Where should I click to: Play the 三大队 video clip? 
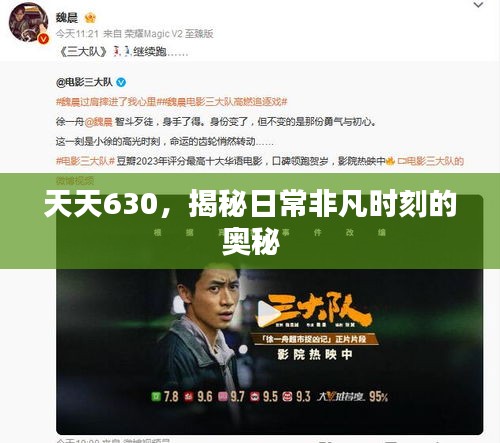coord(269,313)
